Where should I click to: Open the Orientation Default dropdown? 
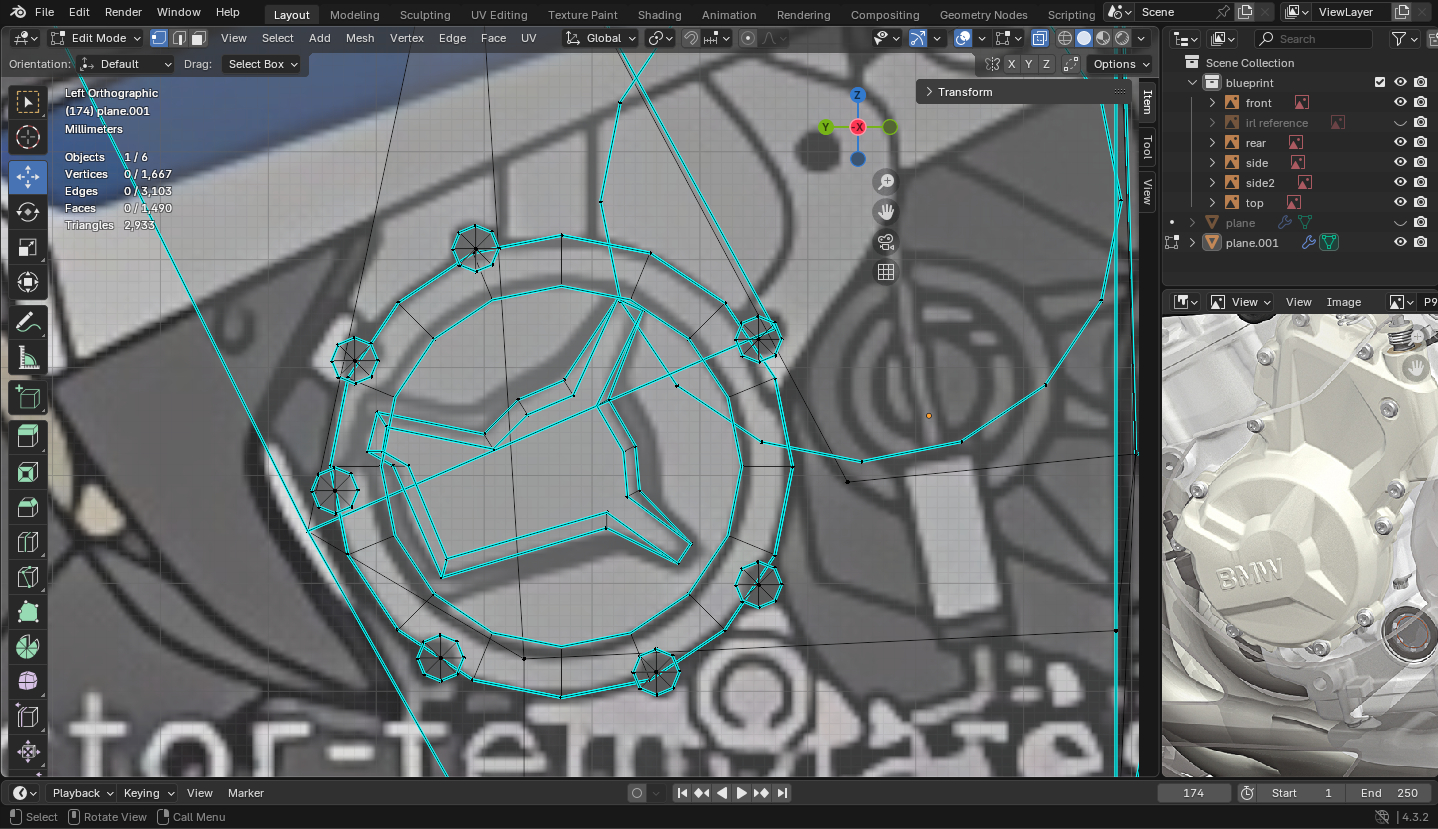pyautogui.click(x=126, y=64)
